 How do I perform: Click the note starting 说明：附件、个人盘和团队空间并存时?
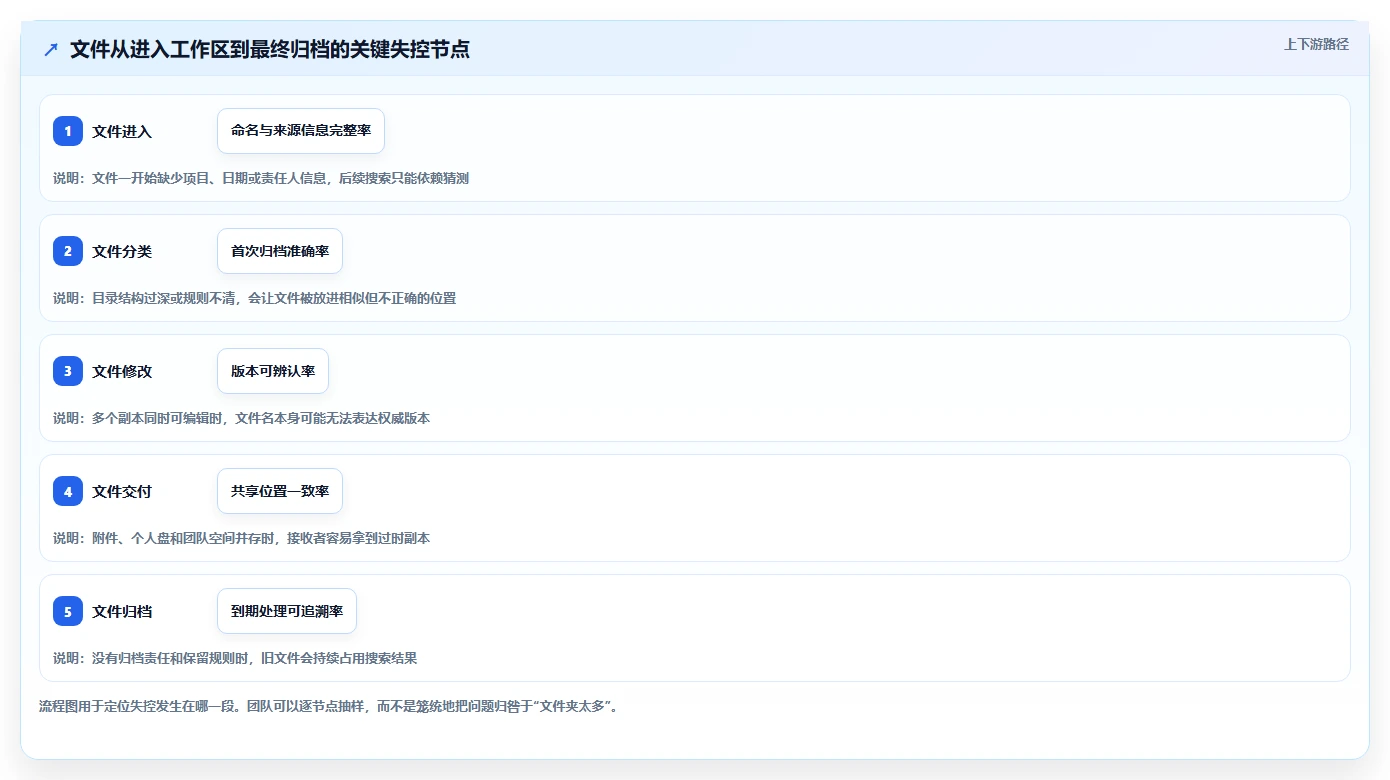pos(242,538)
